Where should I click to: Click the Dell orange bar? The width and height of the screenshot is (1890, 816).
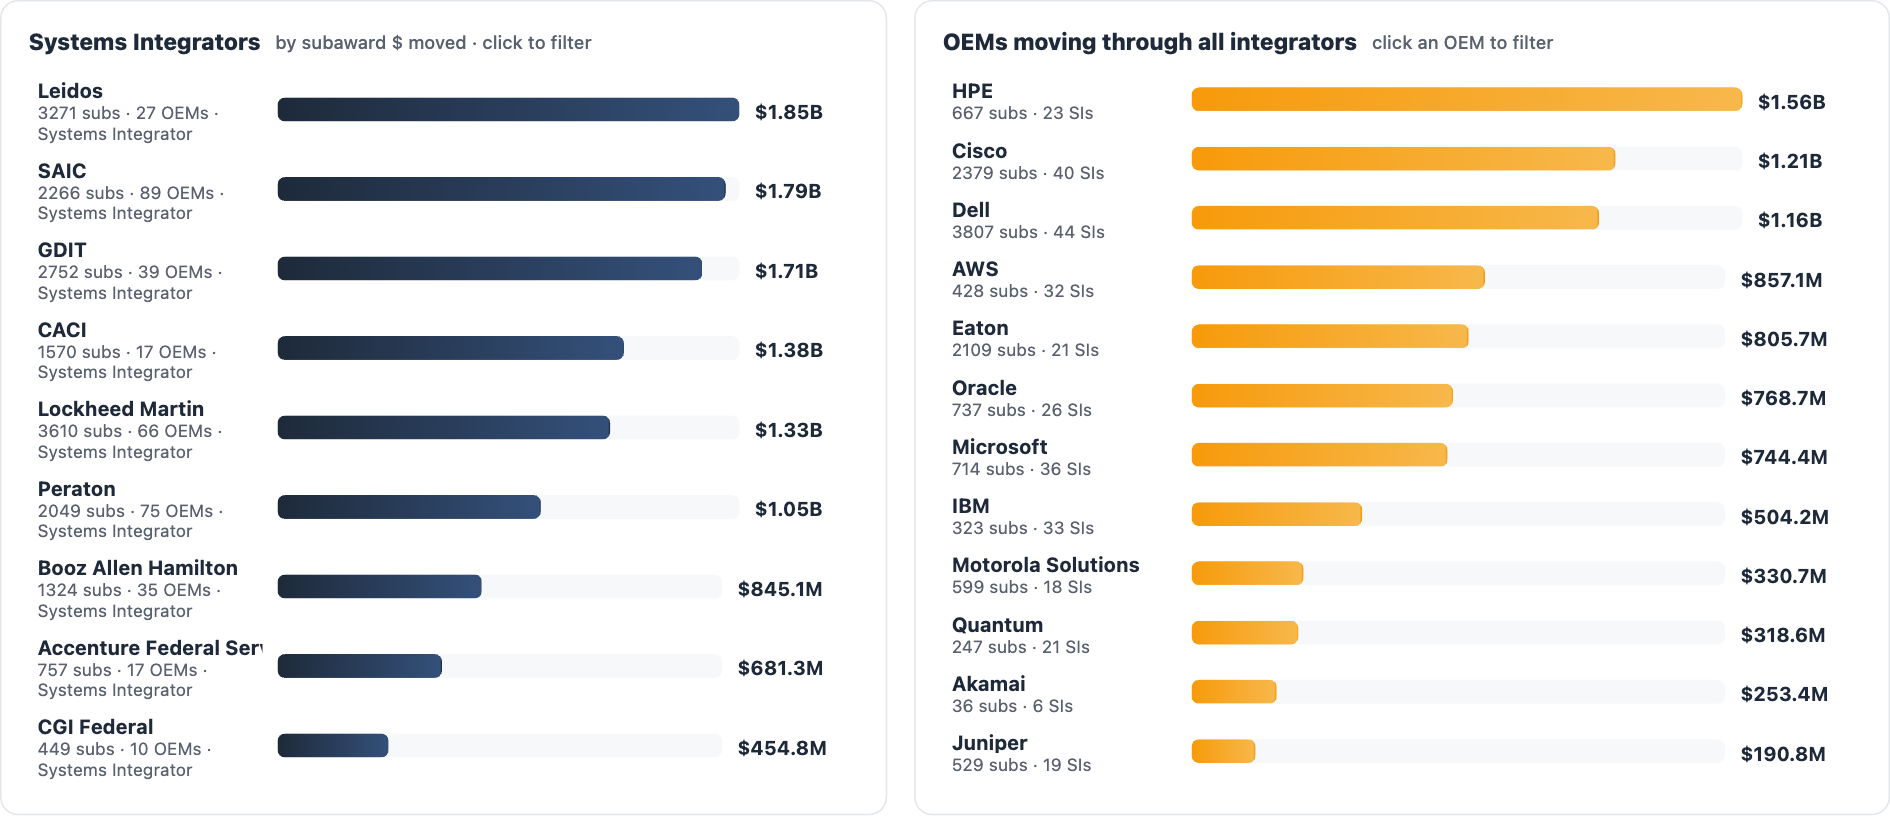[1395, 218]
